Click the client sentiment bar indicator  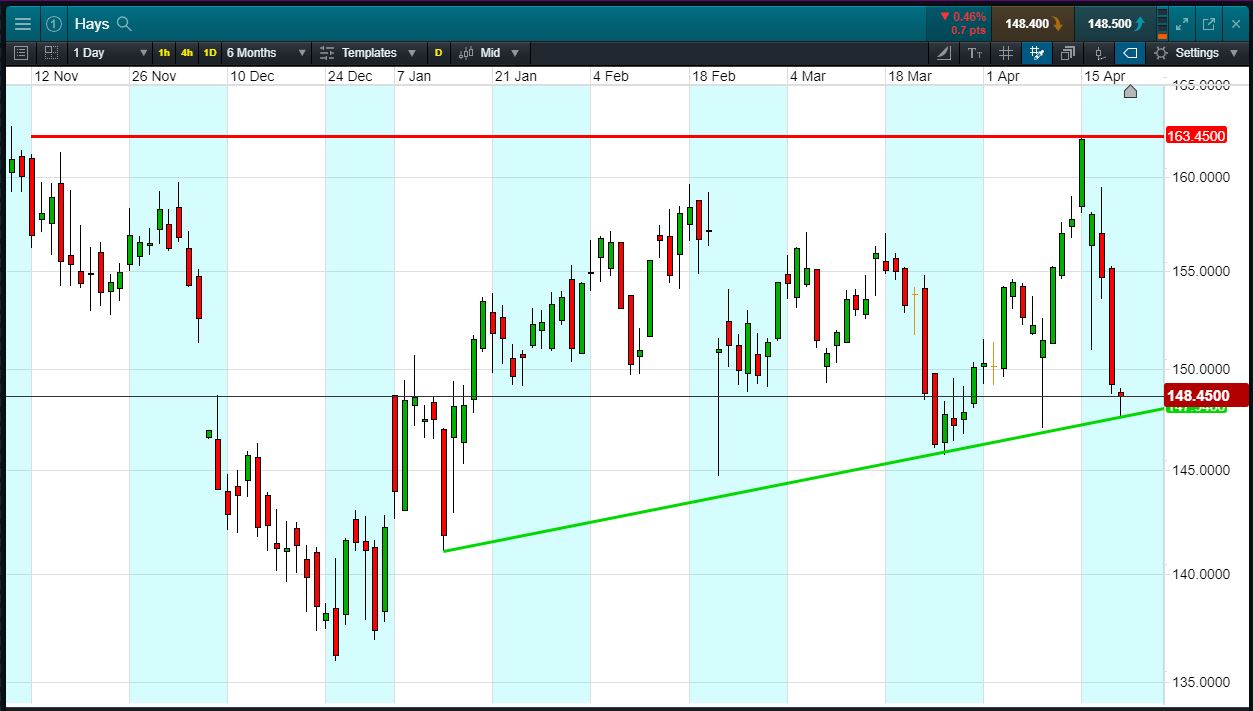tap(1161, 23)
